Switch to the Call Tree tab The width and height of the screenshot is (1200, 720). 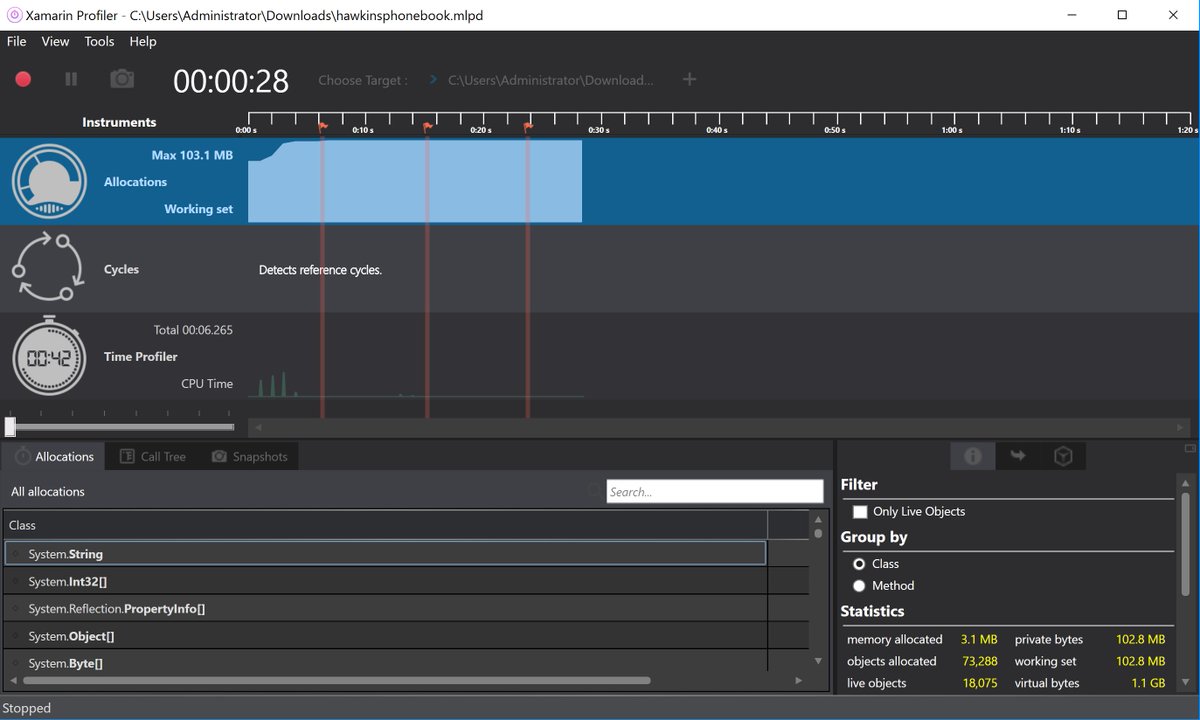point(153,457)
